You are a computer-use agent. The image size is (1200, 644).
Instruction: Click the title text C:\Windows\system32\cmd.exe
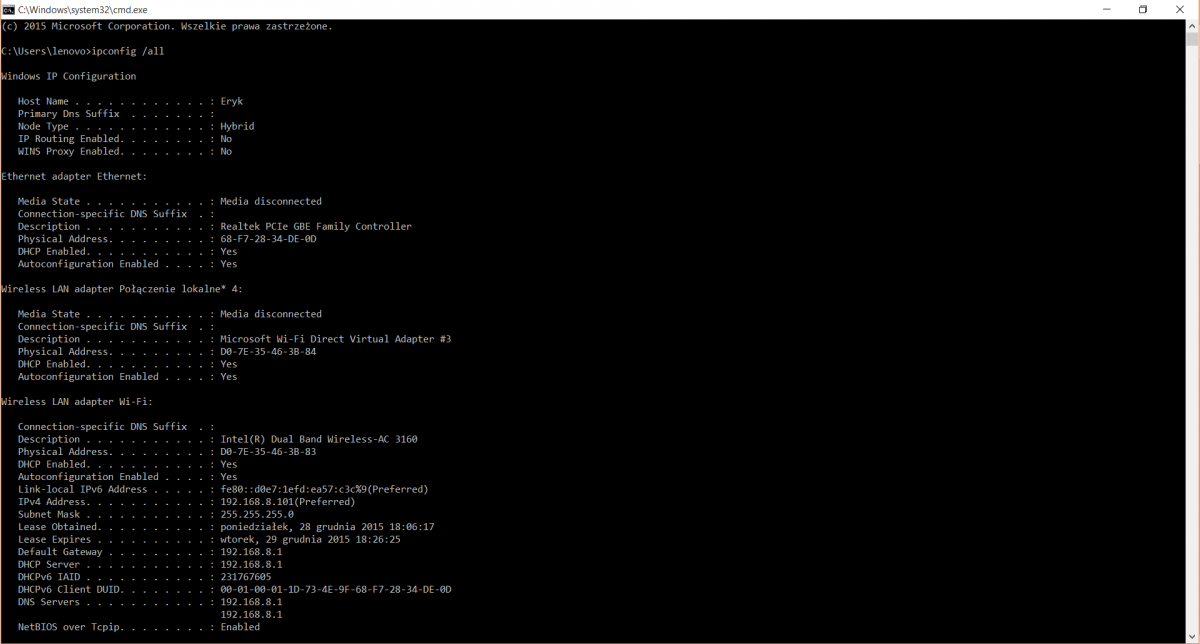(x=82, y=9)
